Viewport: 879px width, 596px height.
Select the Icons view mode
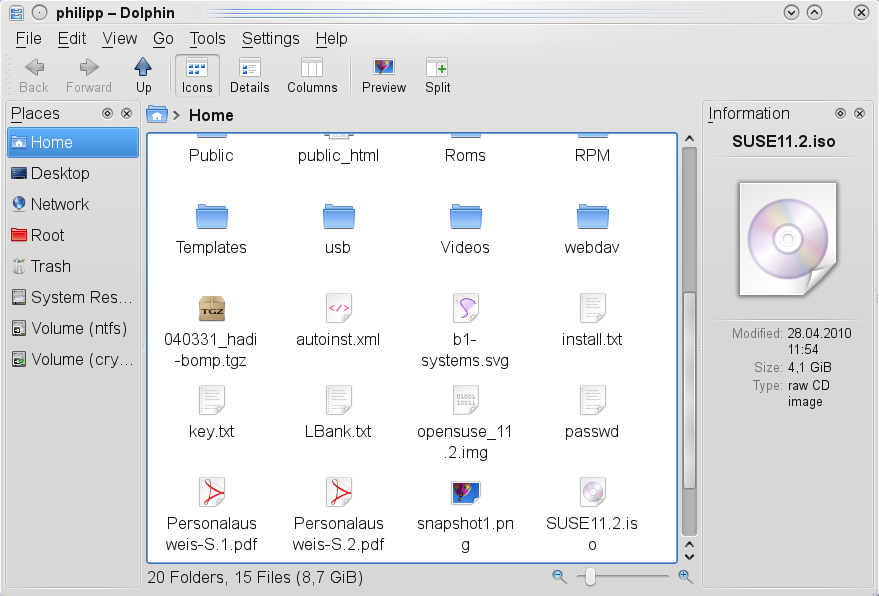(196, 75)
